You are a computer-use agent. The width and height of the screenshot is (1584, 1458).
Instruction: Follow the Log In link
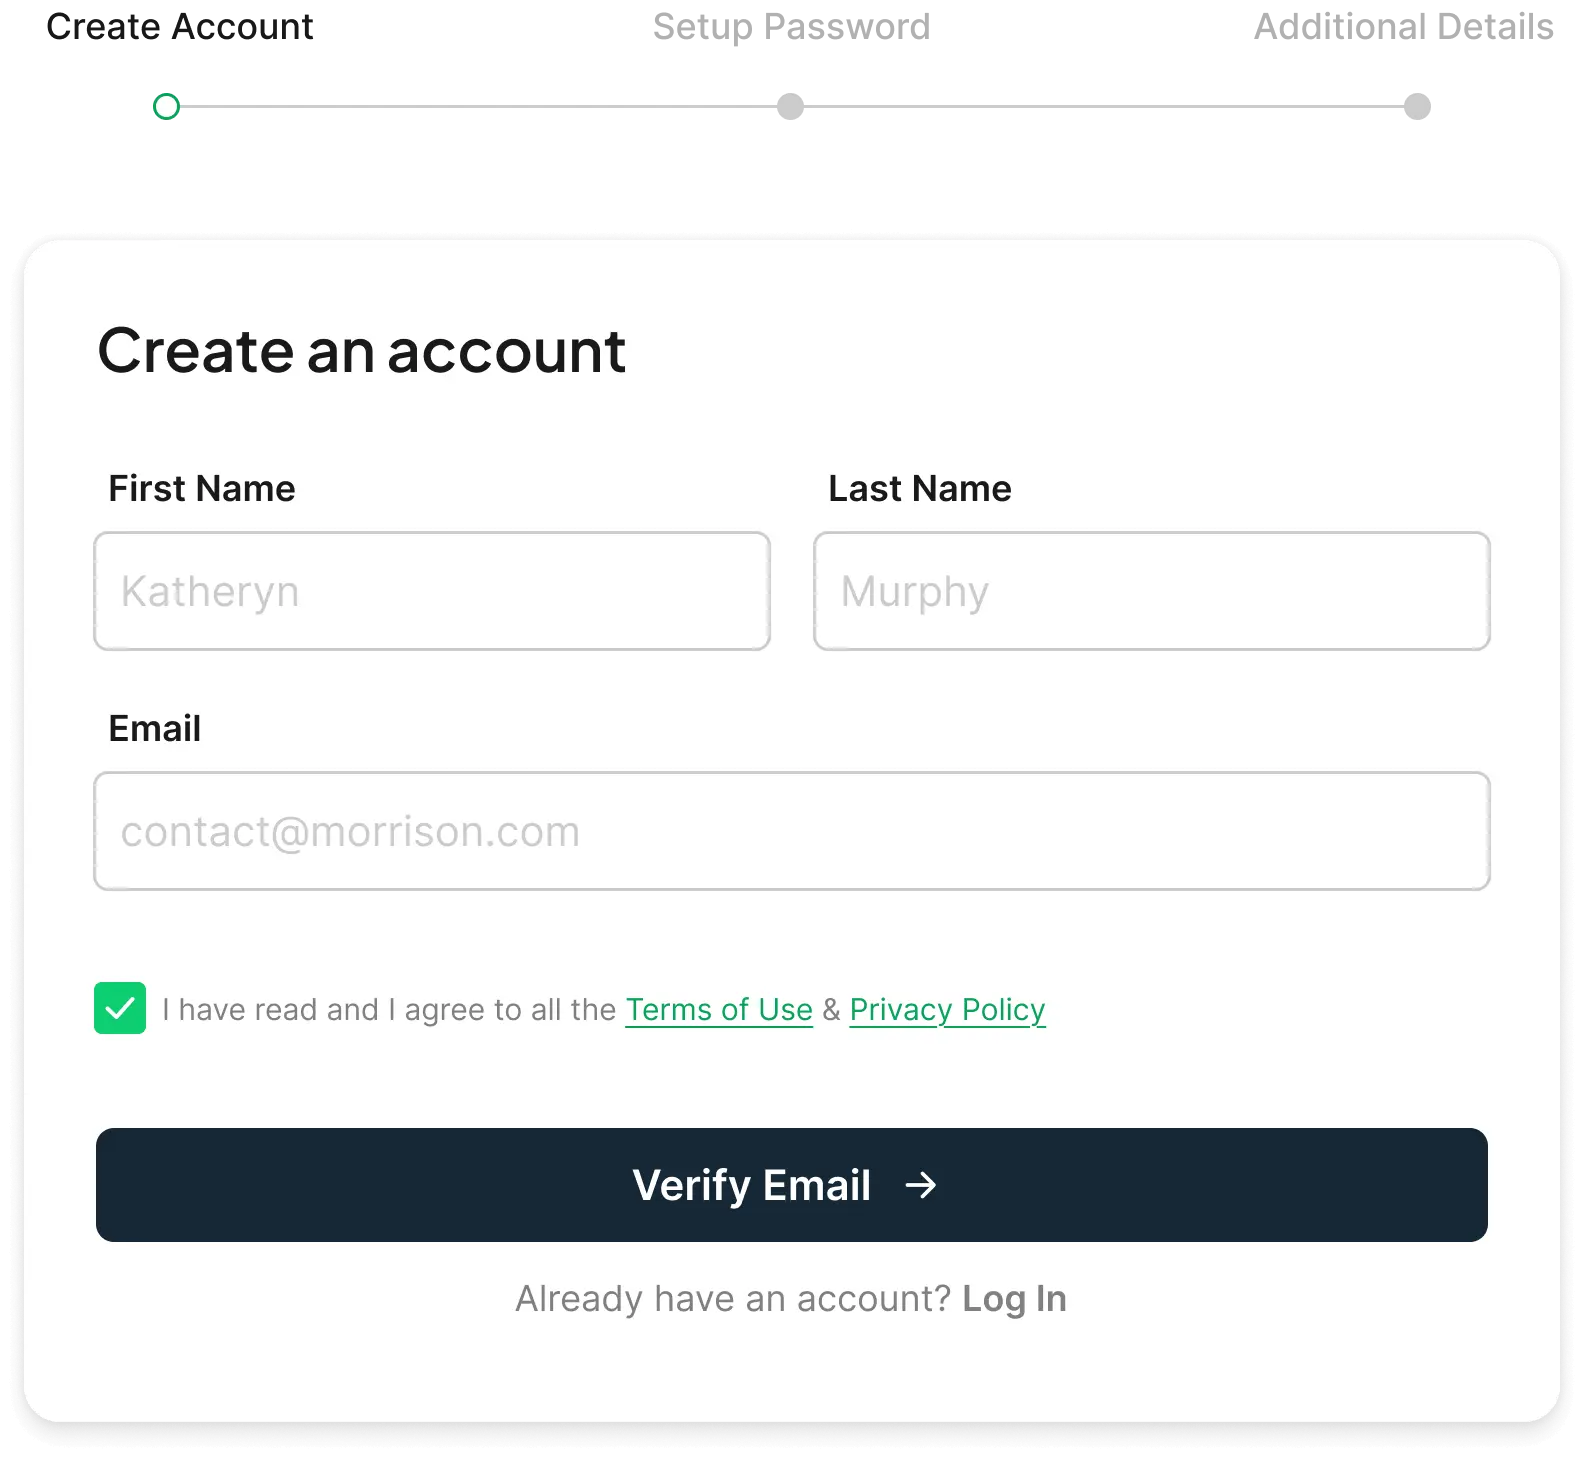[1014, 1299]
